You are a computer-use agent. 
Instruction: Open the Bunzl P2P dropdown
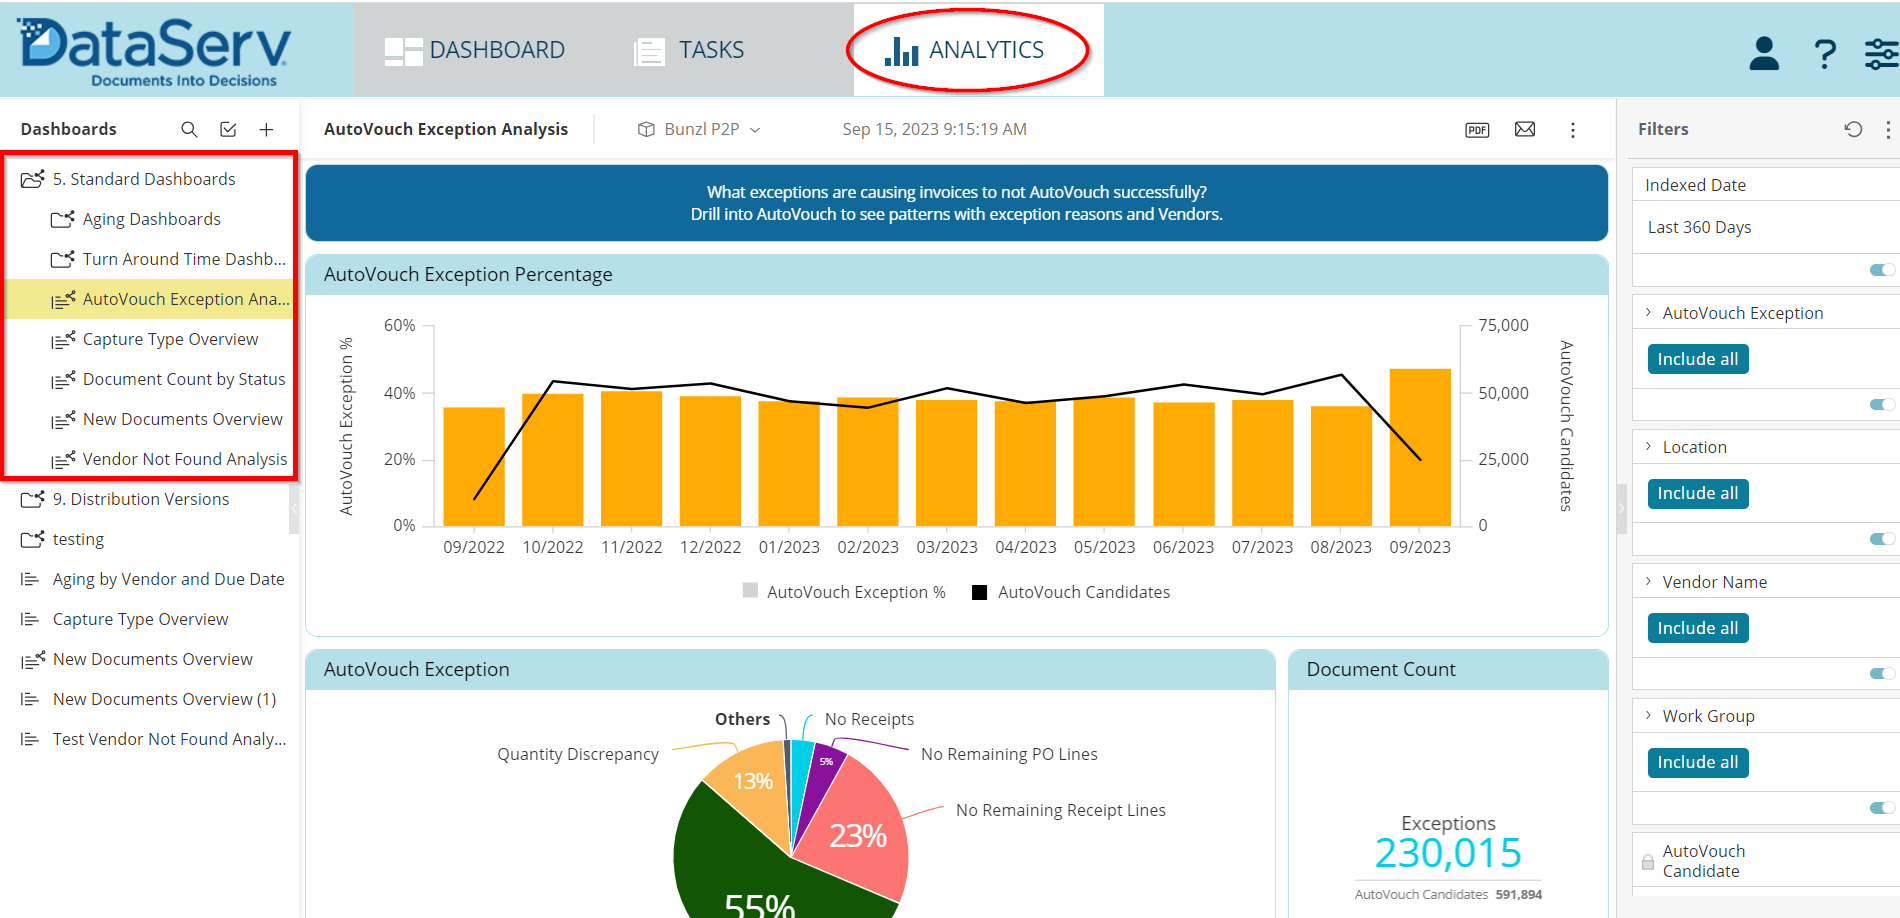[700, 129]
